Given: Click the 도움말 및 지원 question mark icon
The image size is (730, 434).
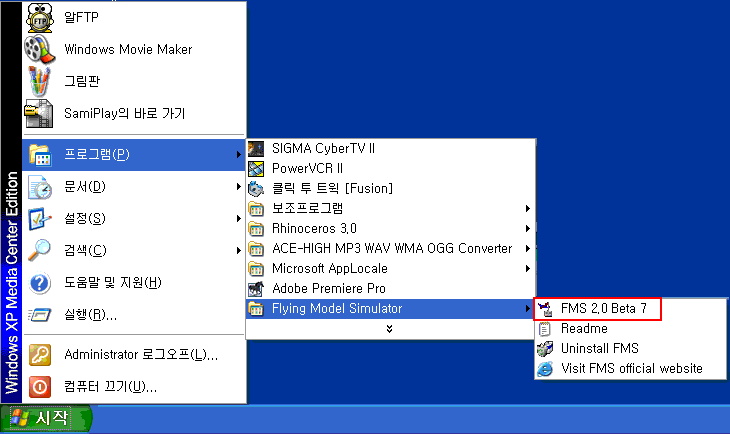Looking at the screenshot, I should coord(40,283).
